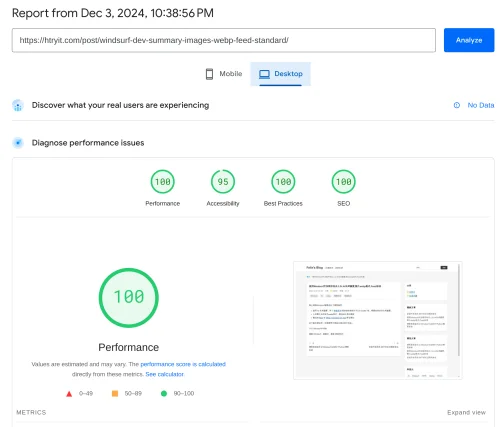
Task: Click the 0–49 legend text
Action: point(86,394)
